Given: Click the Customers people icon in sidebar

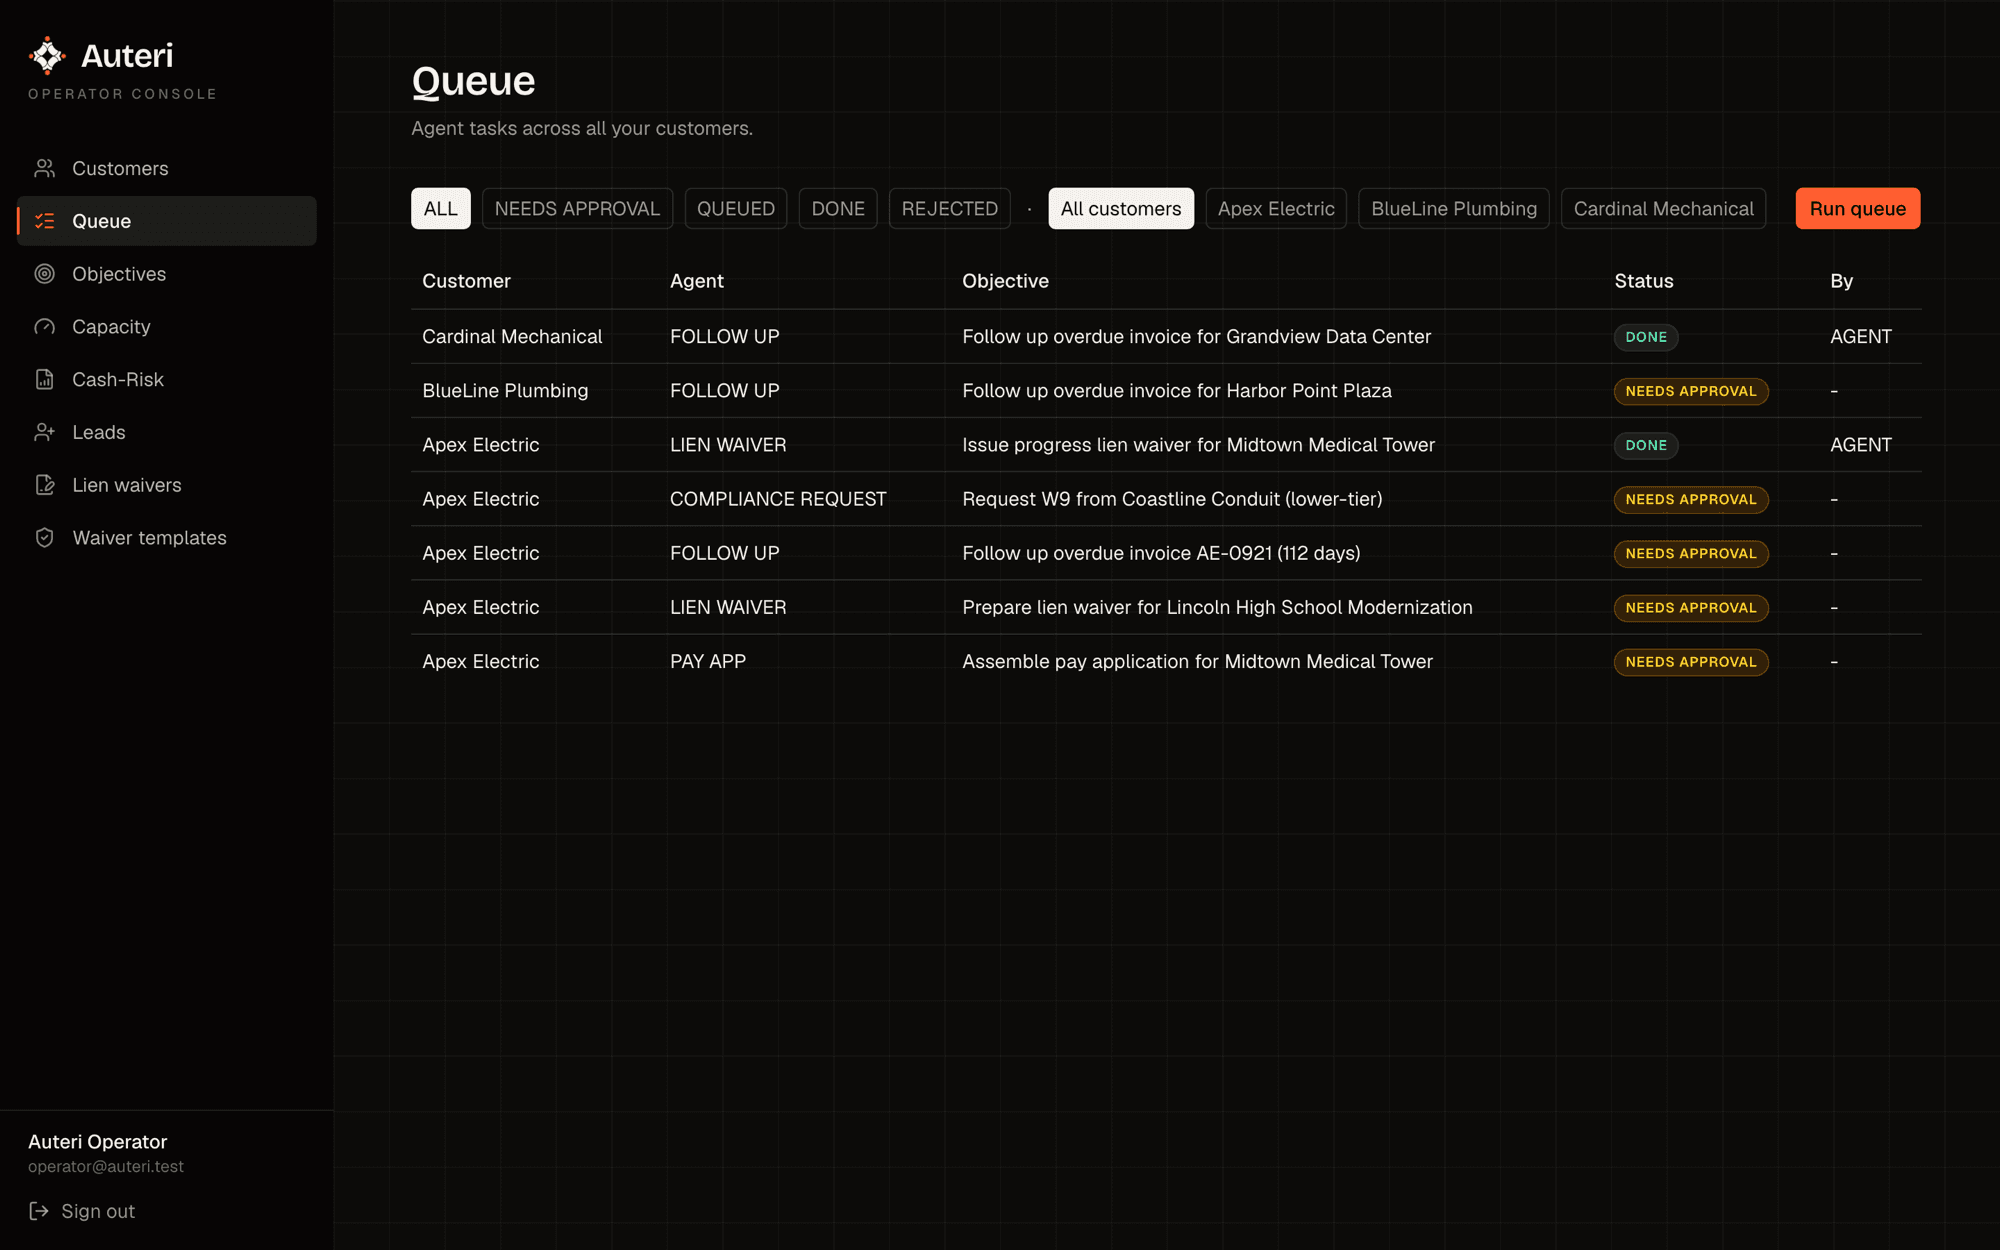Looking at the screenshot, I should point(44,168).
